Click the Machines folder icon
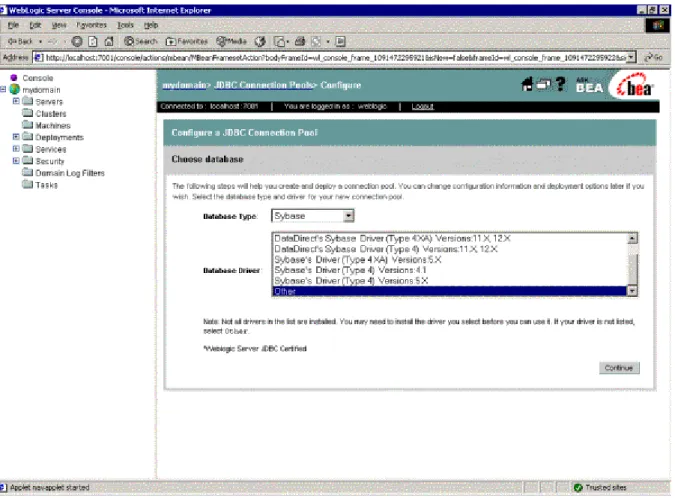The width and height of the screenshot is (675, 498). 28,125
